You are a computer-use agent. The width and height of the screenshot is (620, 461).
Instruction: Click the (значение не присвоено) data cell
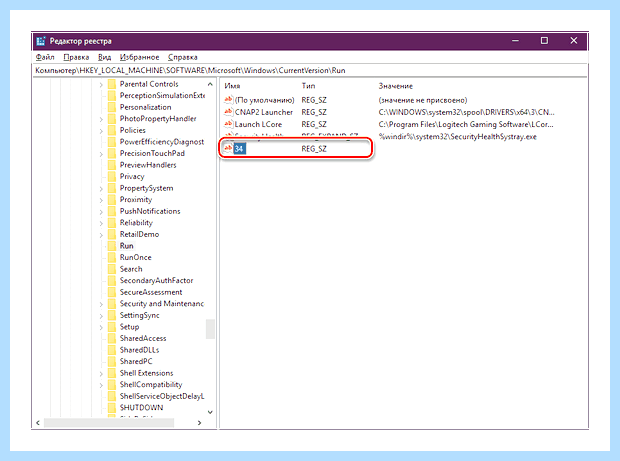coord(423,100)
